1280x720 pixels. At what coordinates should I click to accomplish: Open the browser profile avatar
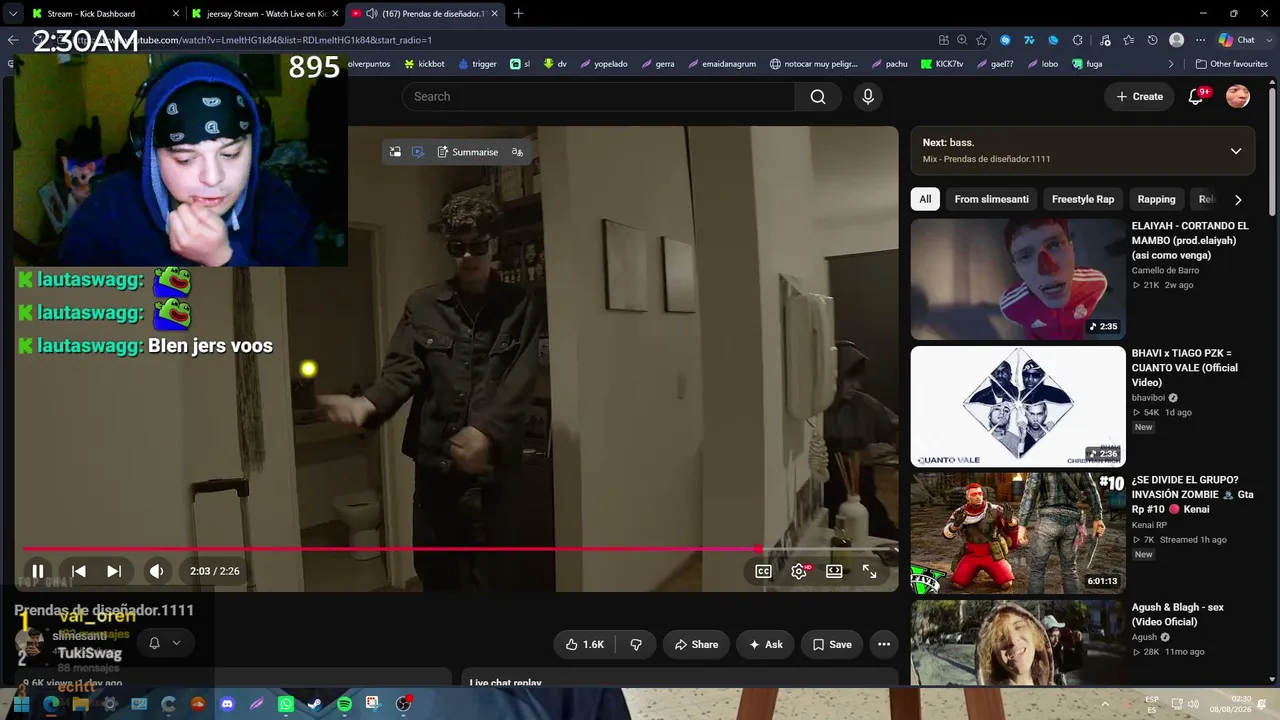coord(1177,40)
